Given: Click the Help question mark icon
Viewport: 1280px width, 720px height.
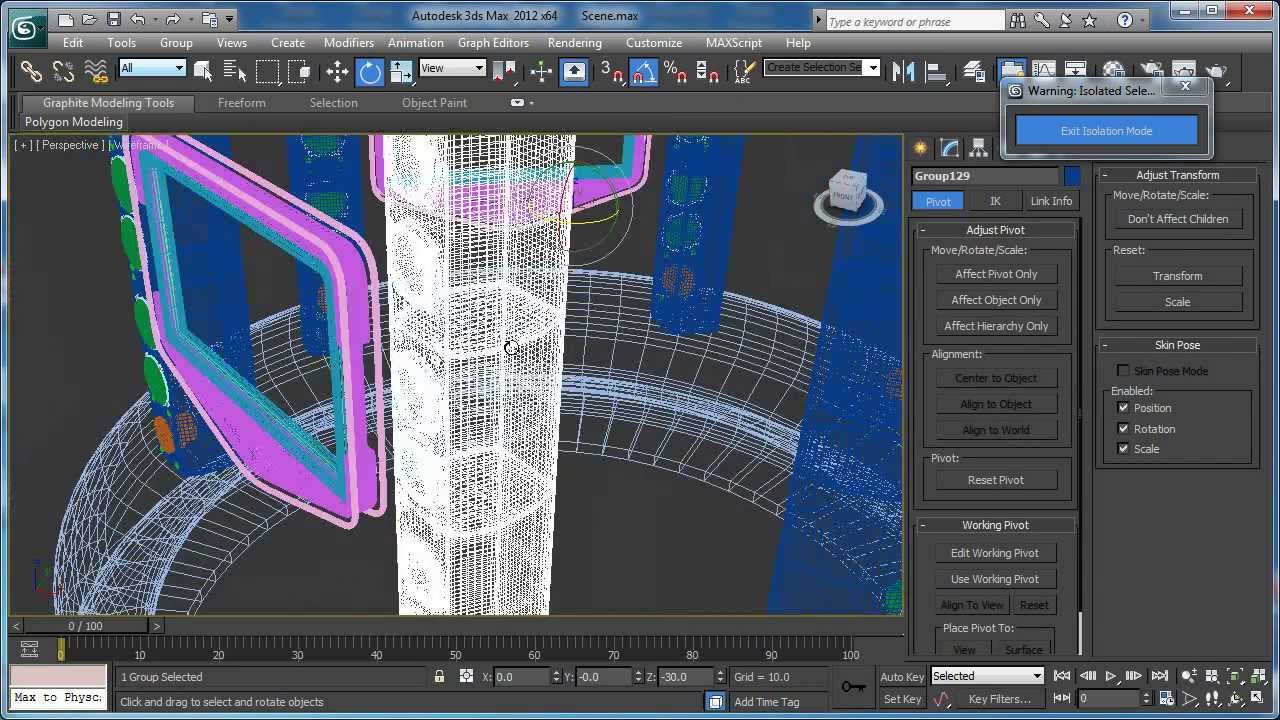Looking at the screenshot, I should [1125, 20].
